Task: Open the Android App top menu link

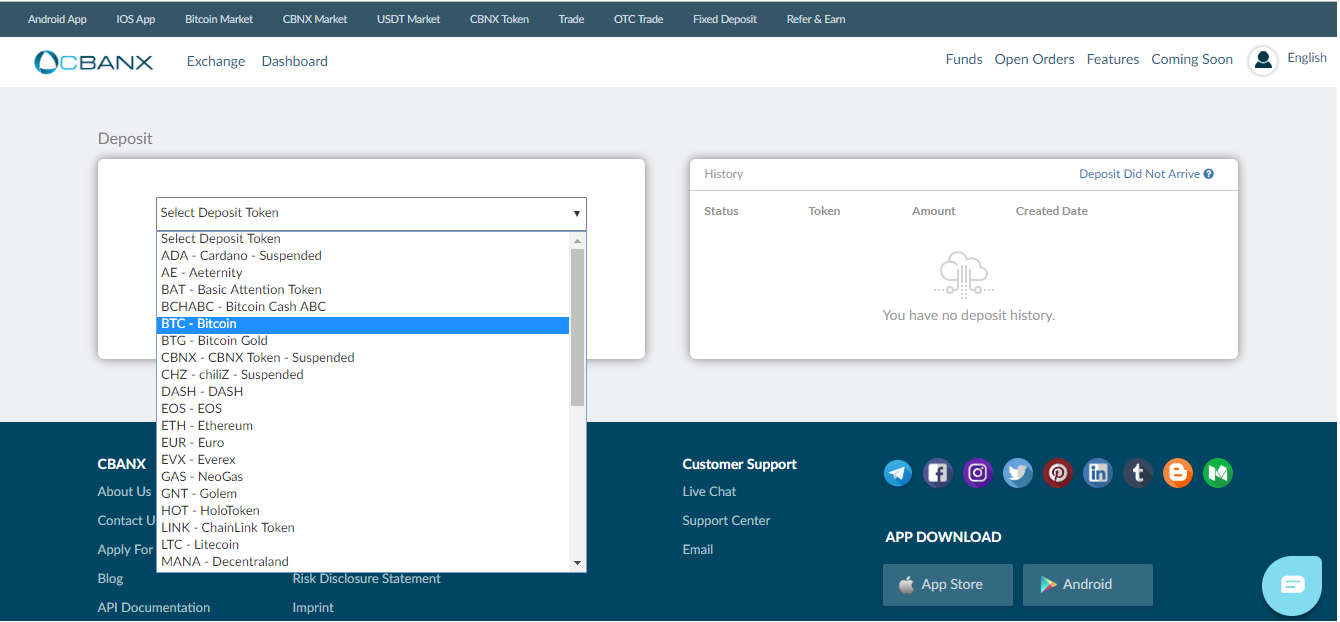Action: tap(57, 19)
